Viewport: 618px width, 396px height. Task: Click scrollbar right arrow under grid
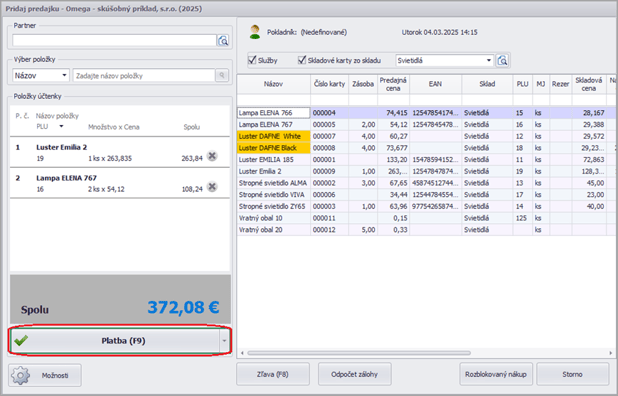coord(611,353)
